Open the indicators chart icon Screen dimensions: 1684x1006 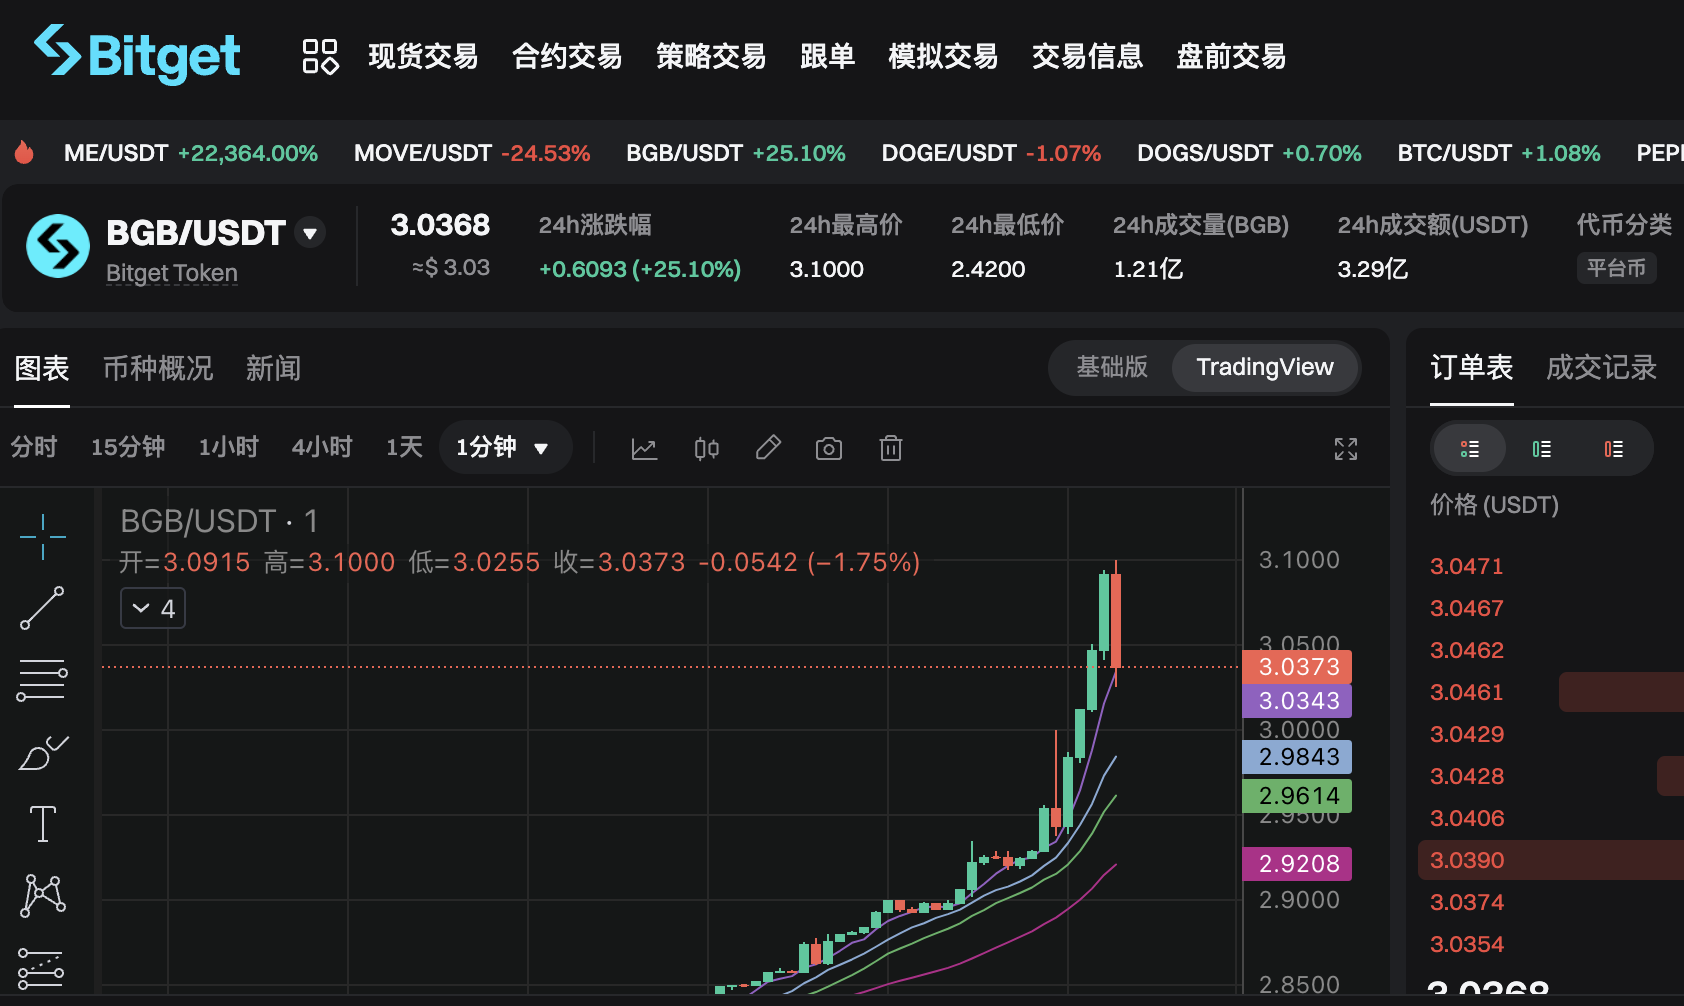(644, 449)
